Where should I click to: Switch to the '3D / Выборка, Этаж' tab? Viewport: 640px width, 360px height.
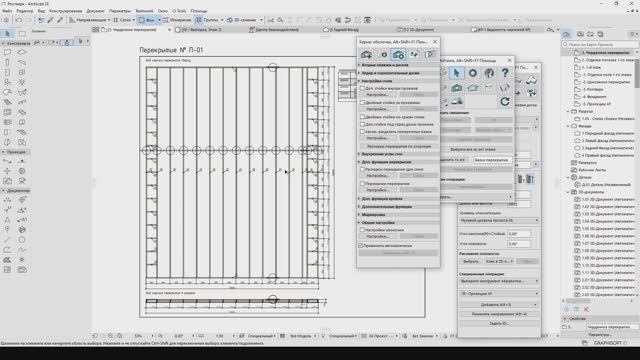201,29
